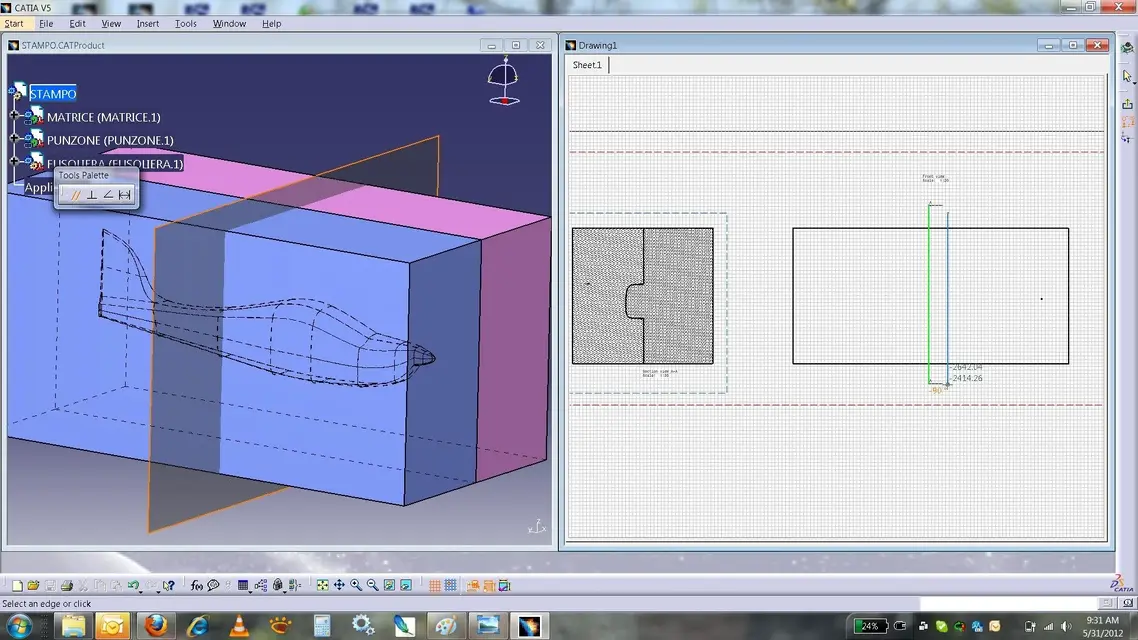Click the New document icon
This screenshot has height=640, width=1138.
click(x=18, y=586)
